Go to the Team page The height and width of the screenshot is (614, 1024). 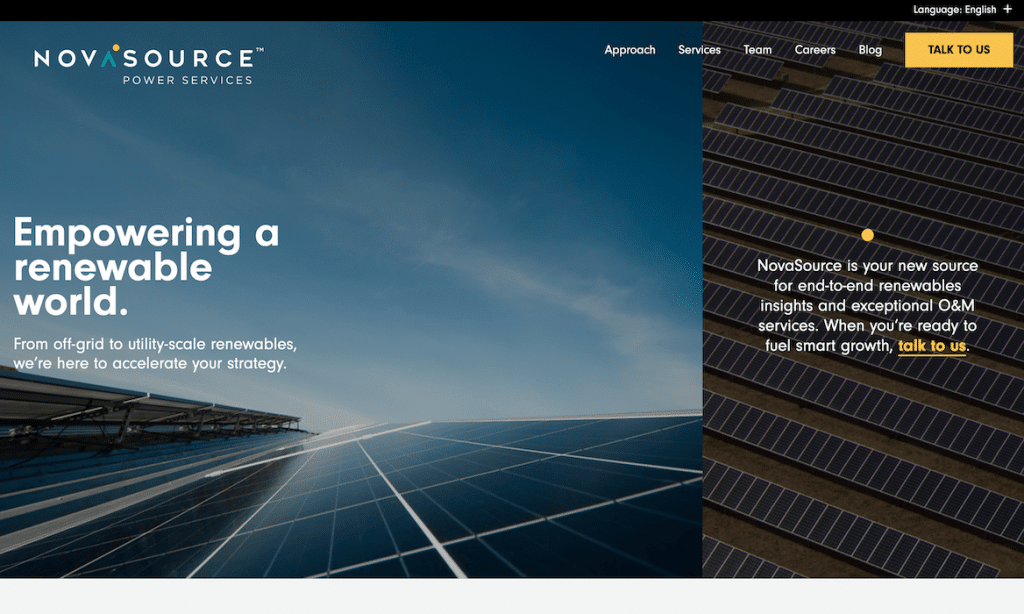pos(757,50)
